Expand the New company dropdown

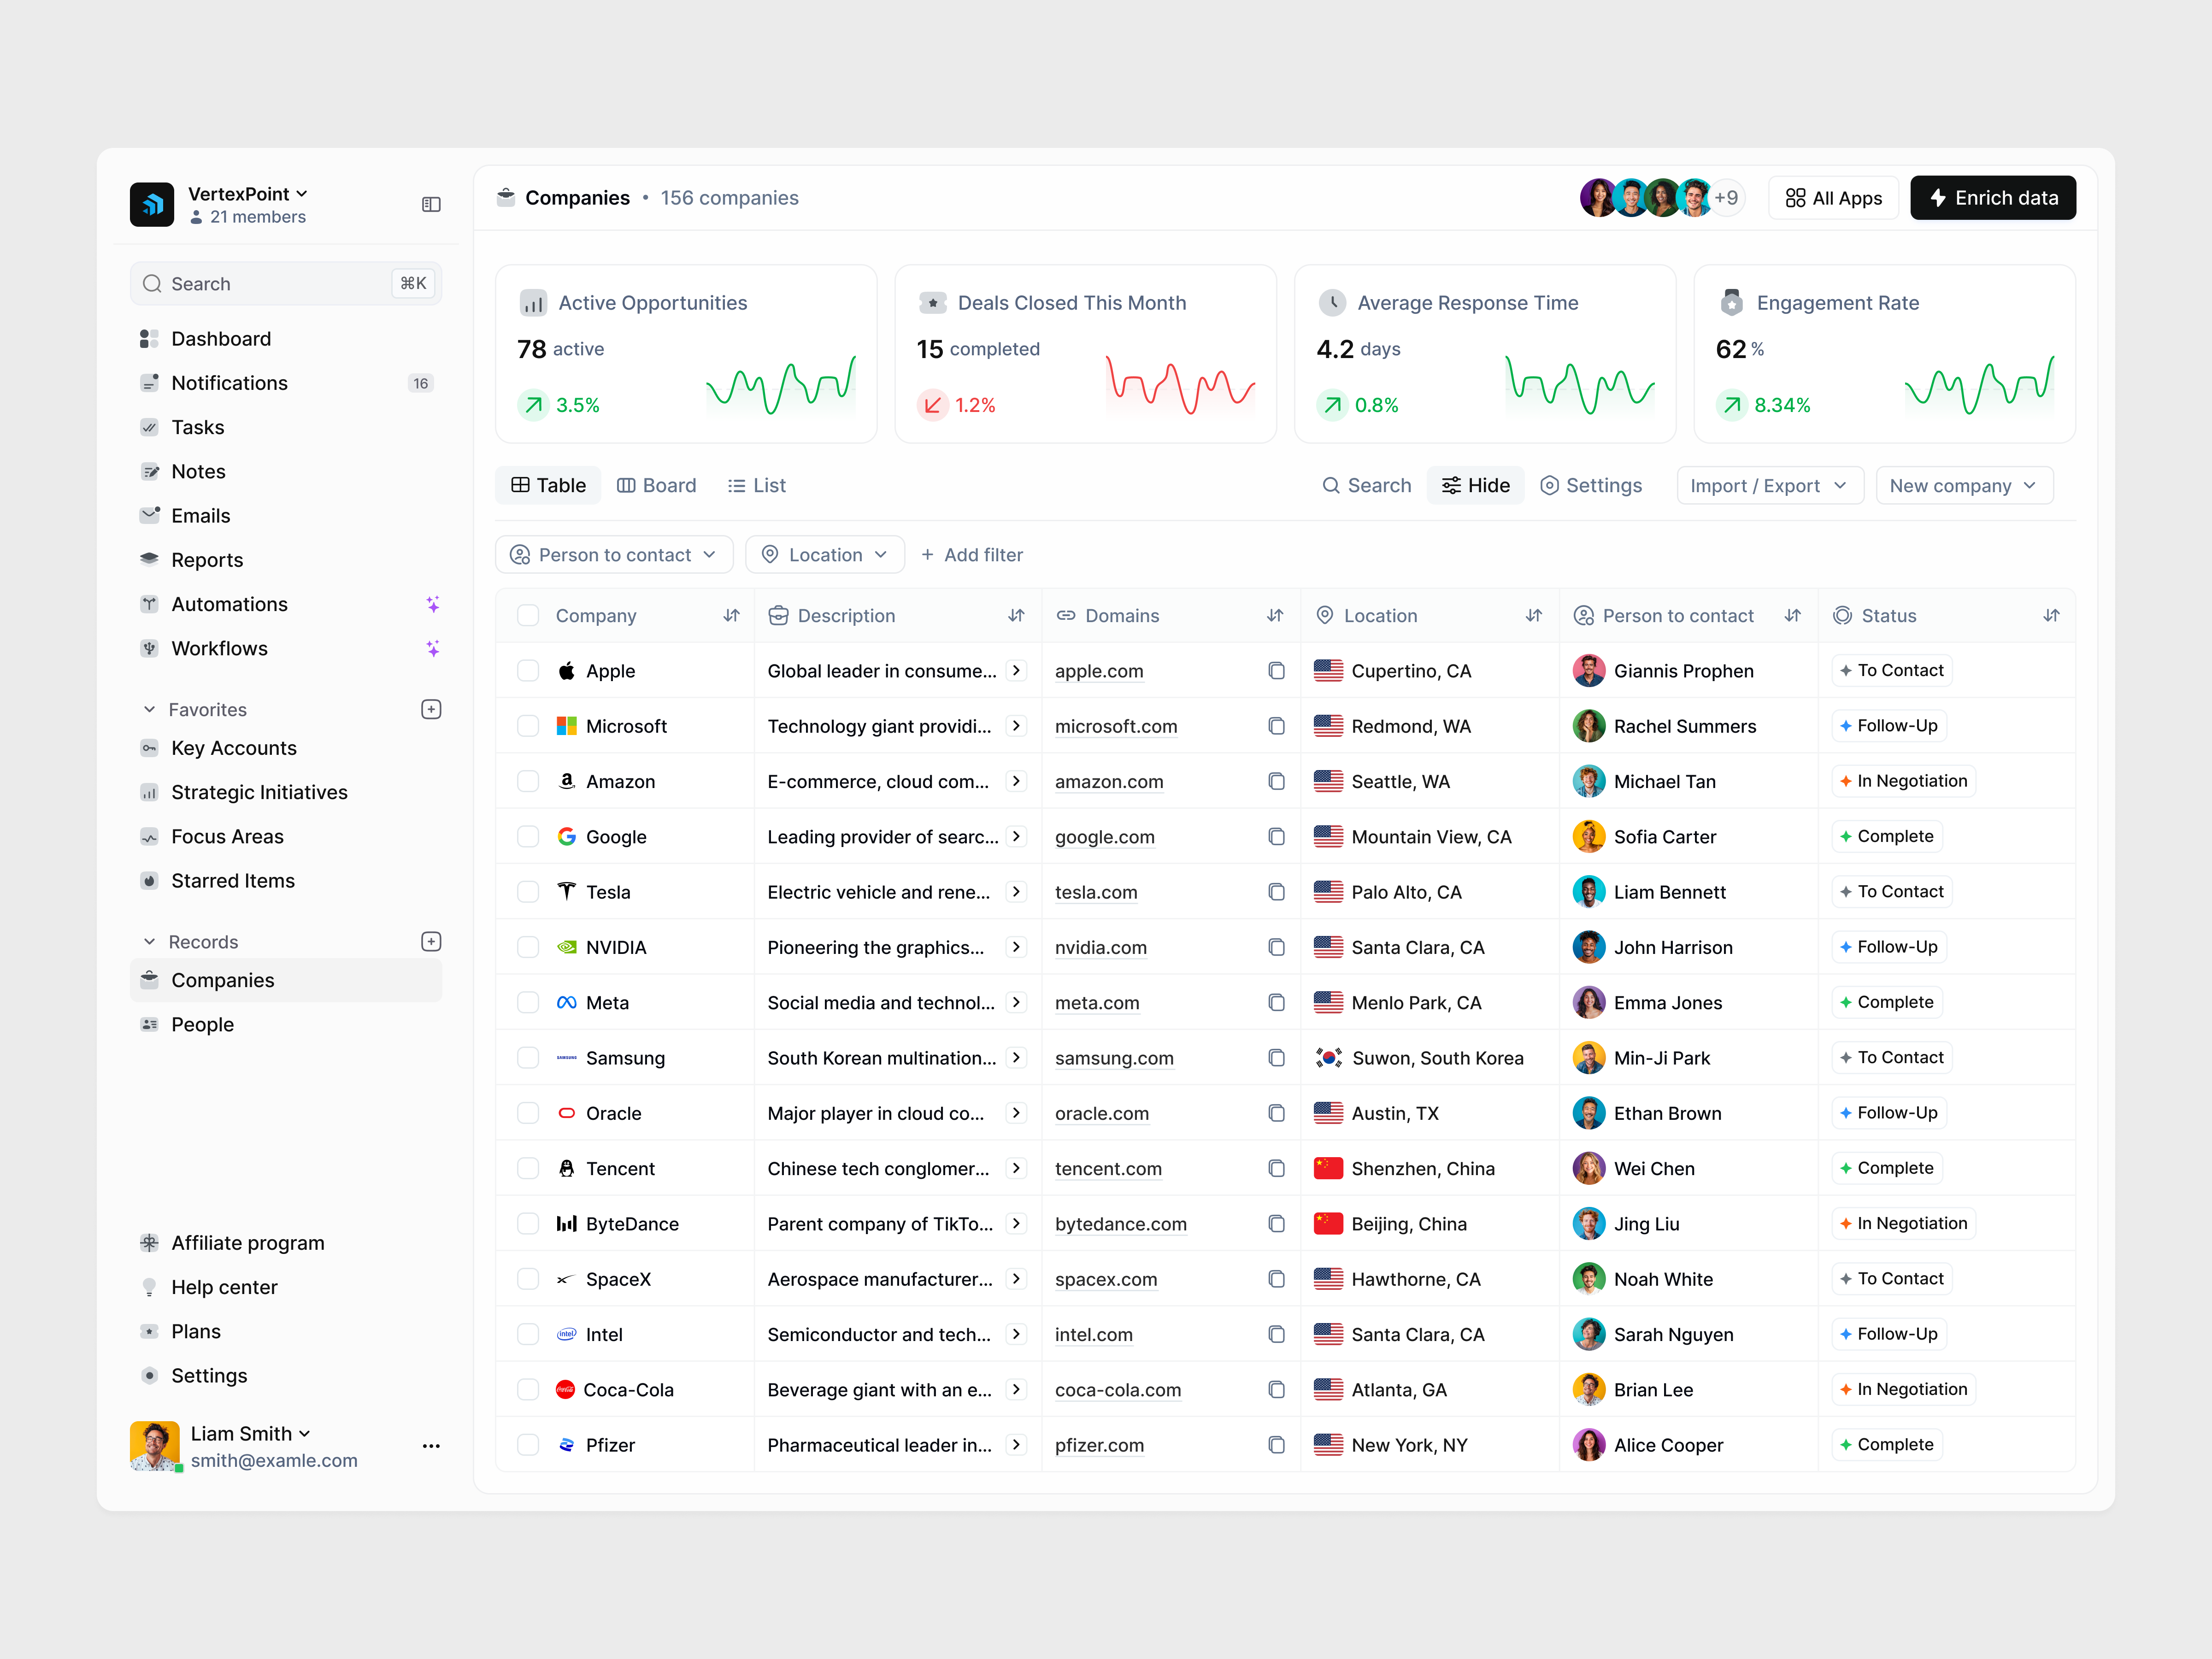(x=1963, y=485)
